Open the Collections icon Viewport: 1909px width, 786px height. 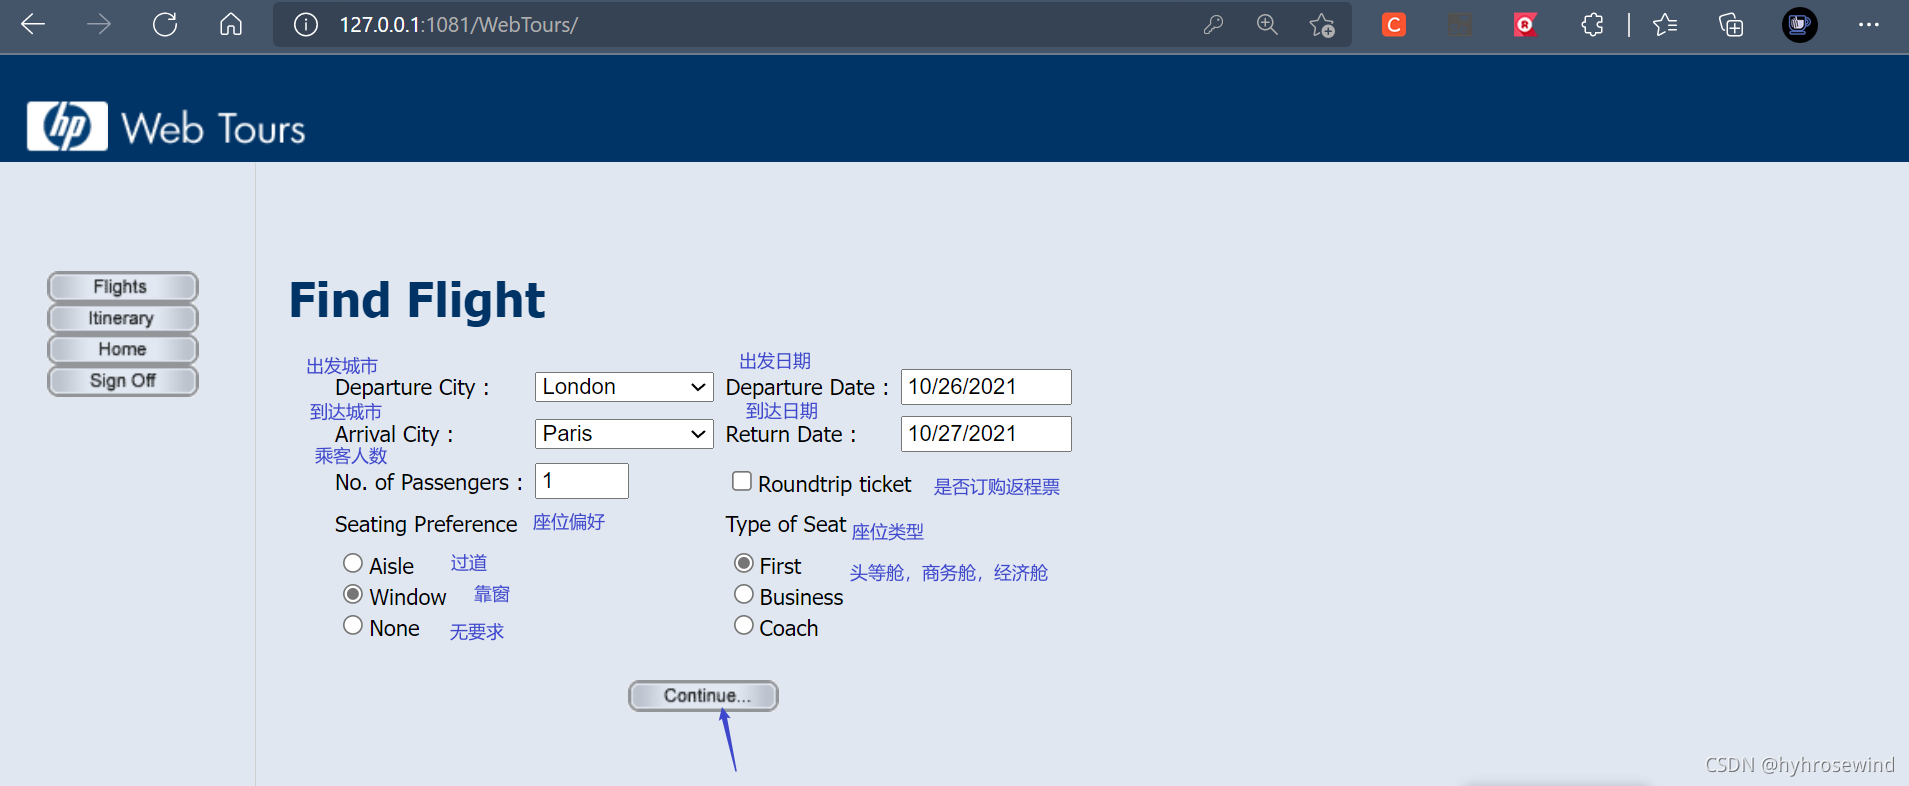[x=1731, y=25]
